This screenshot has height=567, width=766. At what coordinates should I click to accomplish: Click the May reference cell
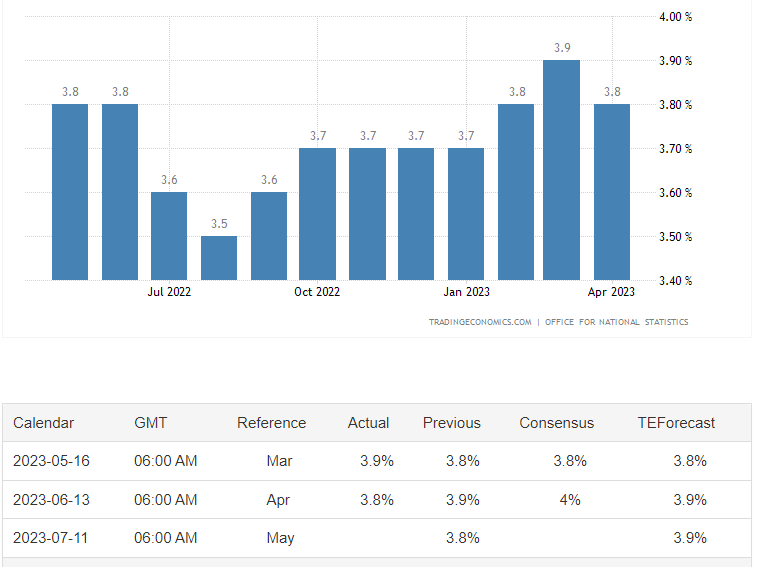point(280,538)
